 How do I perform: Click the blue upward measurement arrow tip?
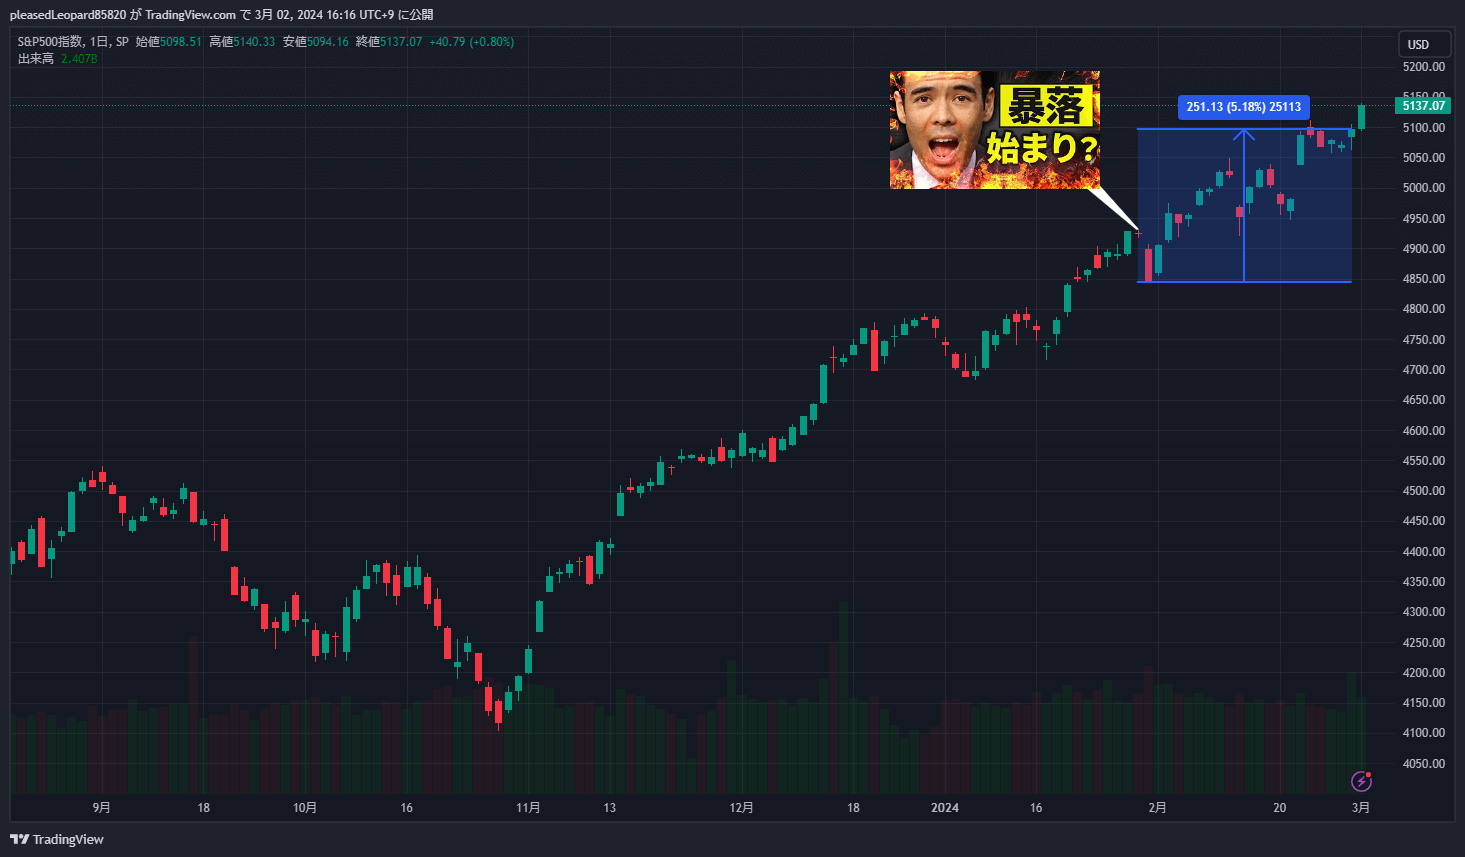pos(1244,132)
